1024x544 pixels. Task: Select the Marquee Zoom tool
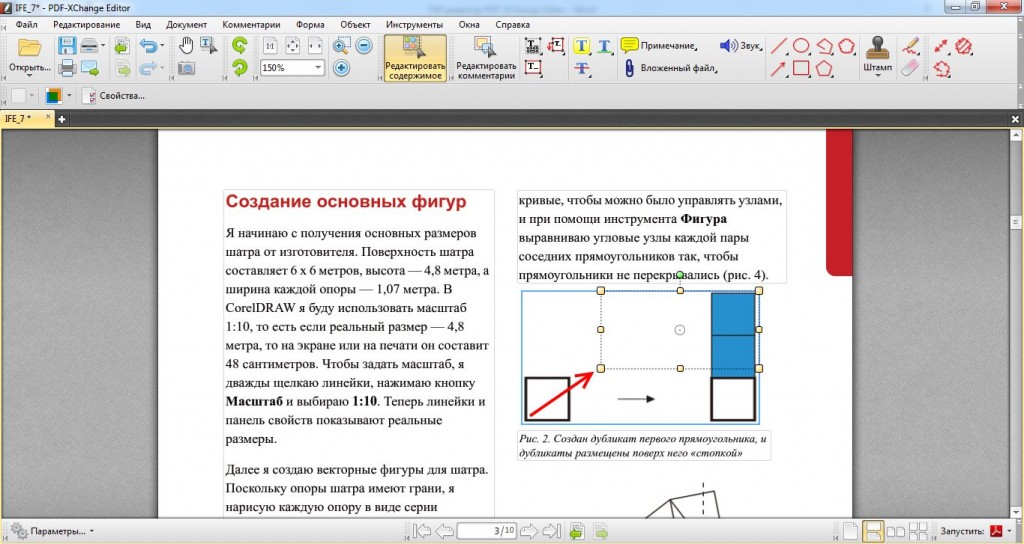coord(342,46)
